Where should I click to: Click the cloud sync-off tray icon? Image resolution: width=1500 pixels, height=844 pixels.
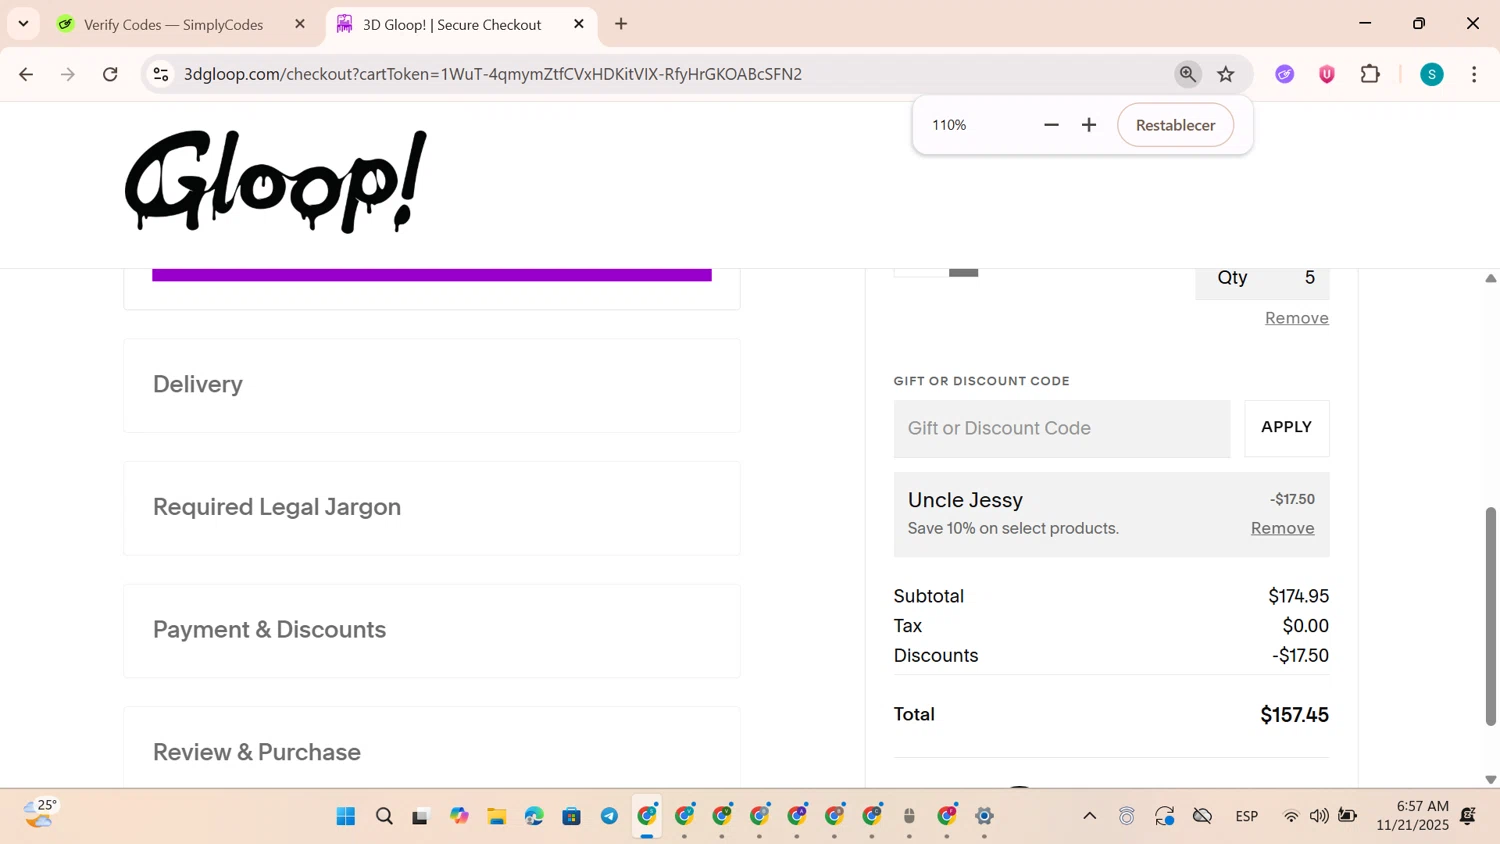click(1203, 817)
